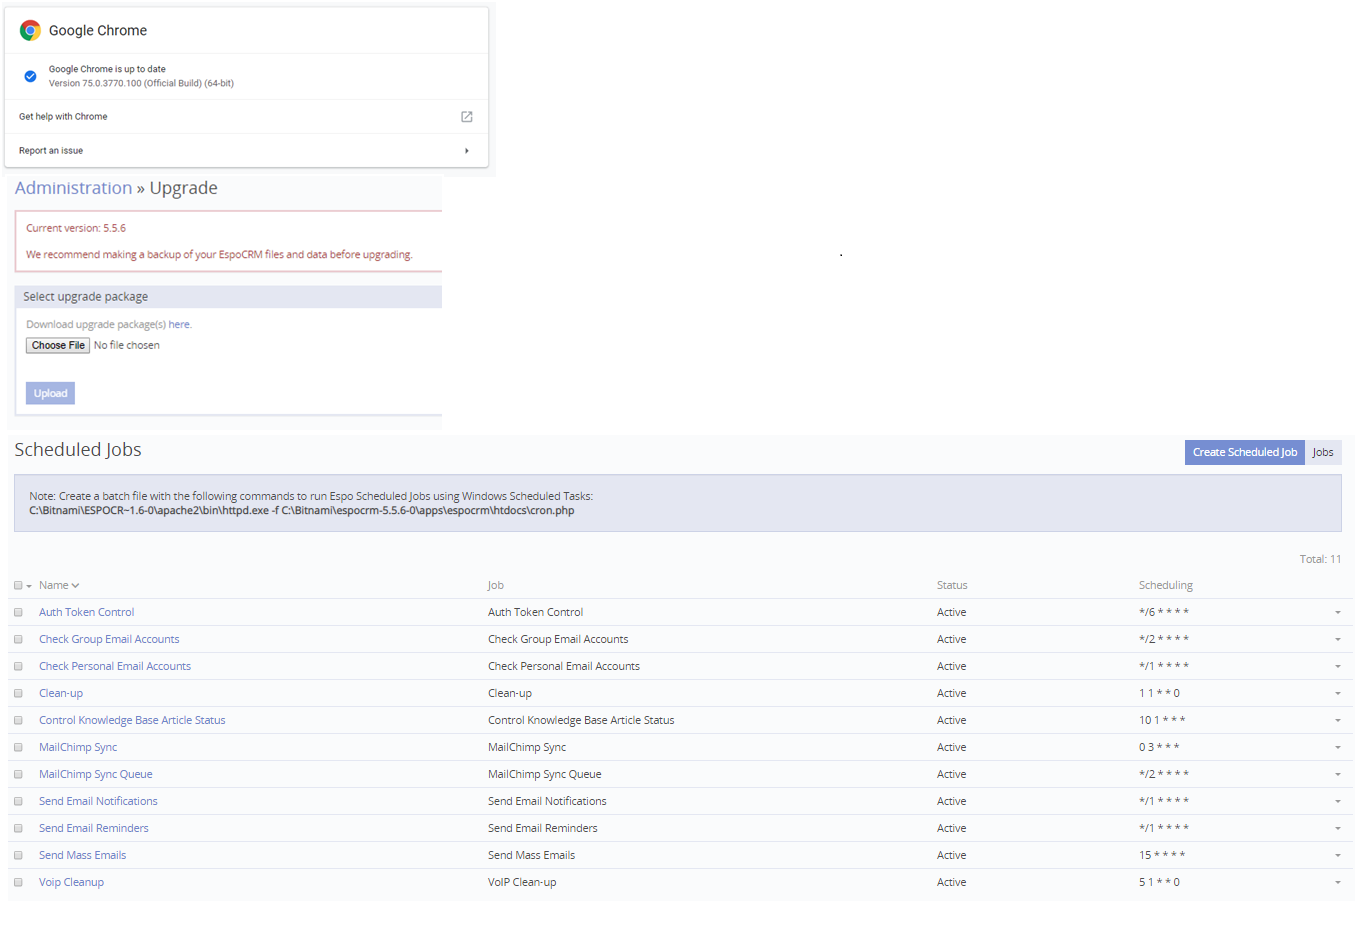Tick the select-all checkbox in table header

(x=18, y=585)
